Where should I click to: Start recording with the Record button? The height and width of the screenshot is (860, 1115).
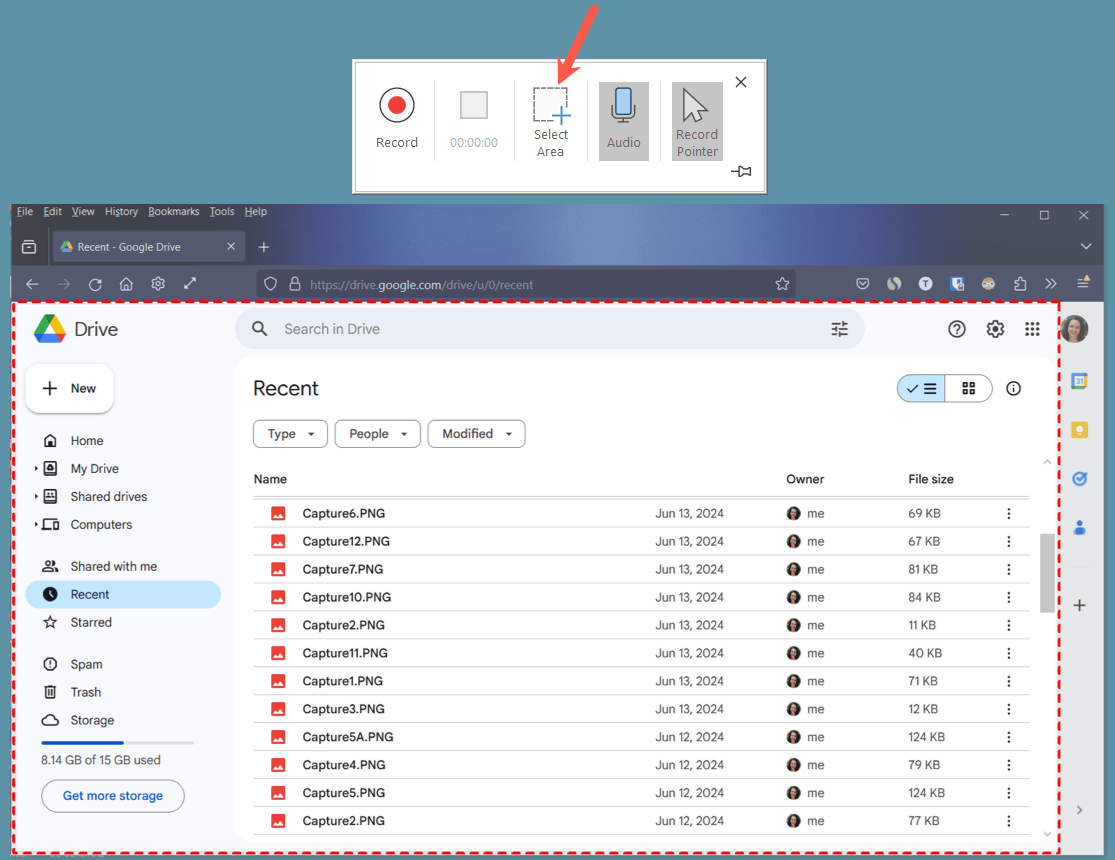coord(397,119)
